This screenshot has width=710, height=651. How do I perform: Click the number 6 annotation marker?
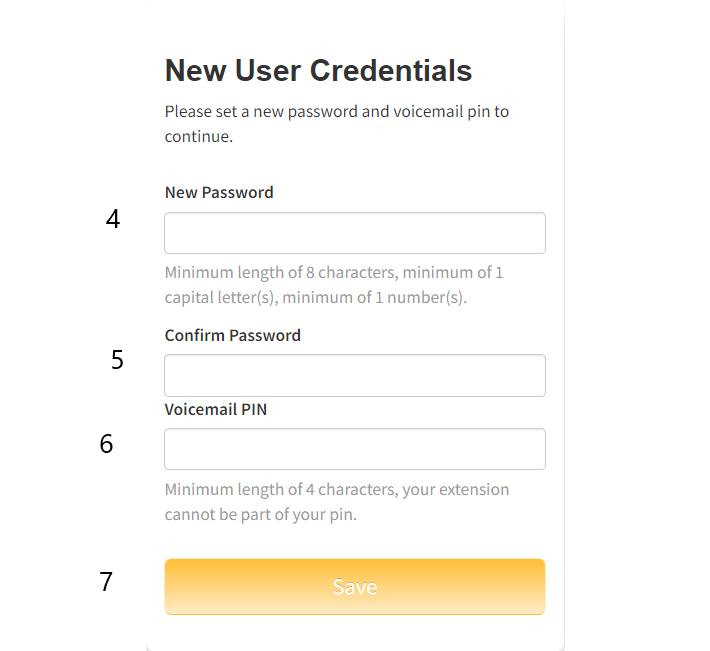(106, 444)
